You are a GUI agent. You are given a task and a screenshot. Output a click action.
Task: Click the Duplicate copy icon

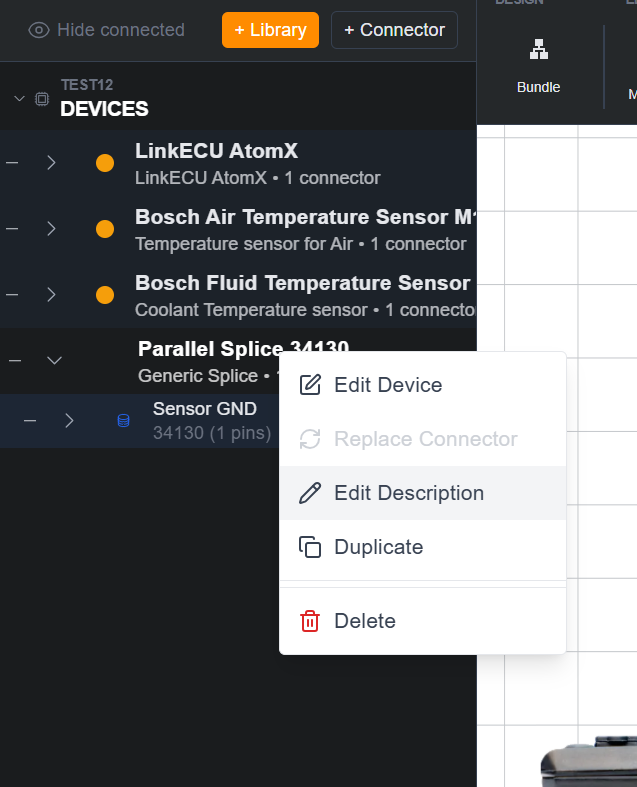310,547
